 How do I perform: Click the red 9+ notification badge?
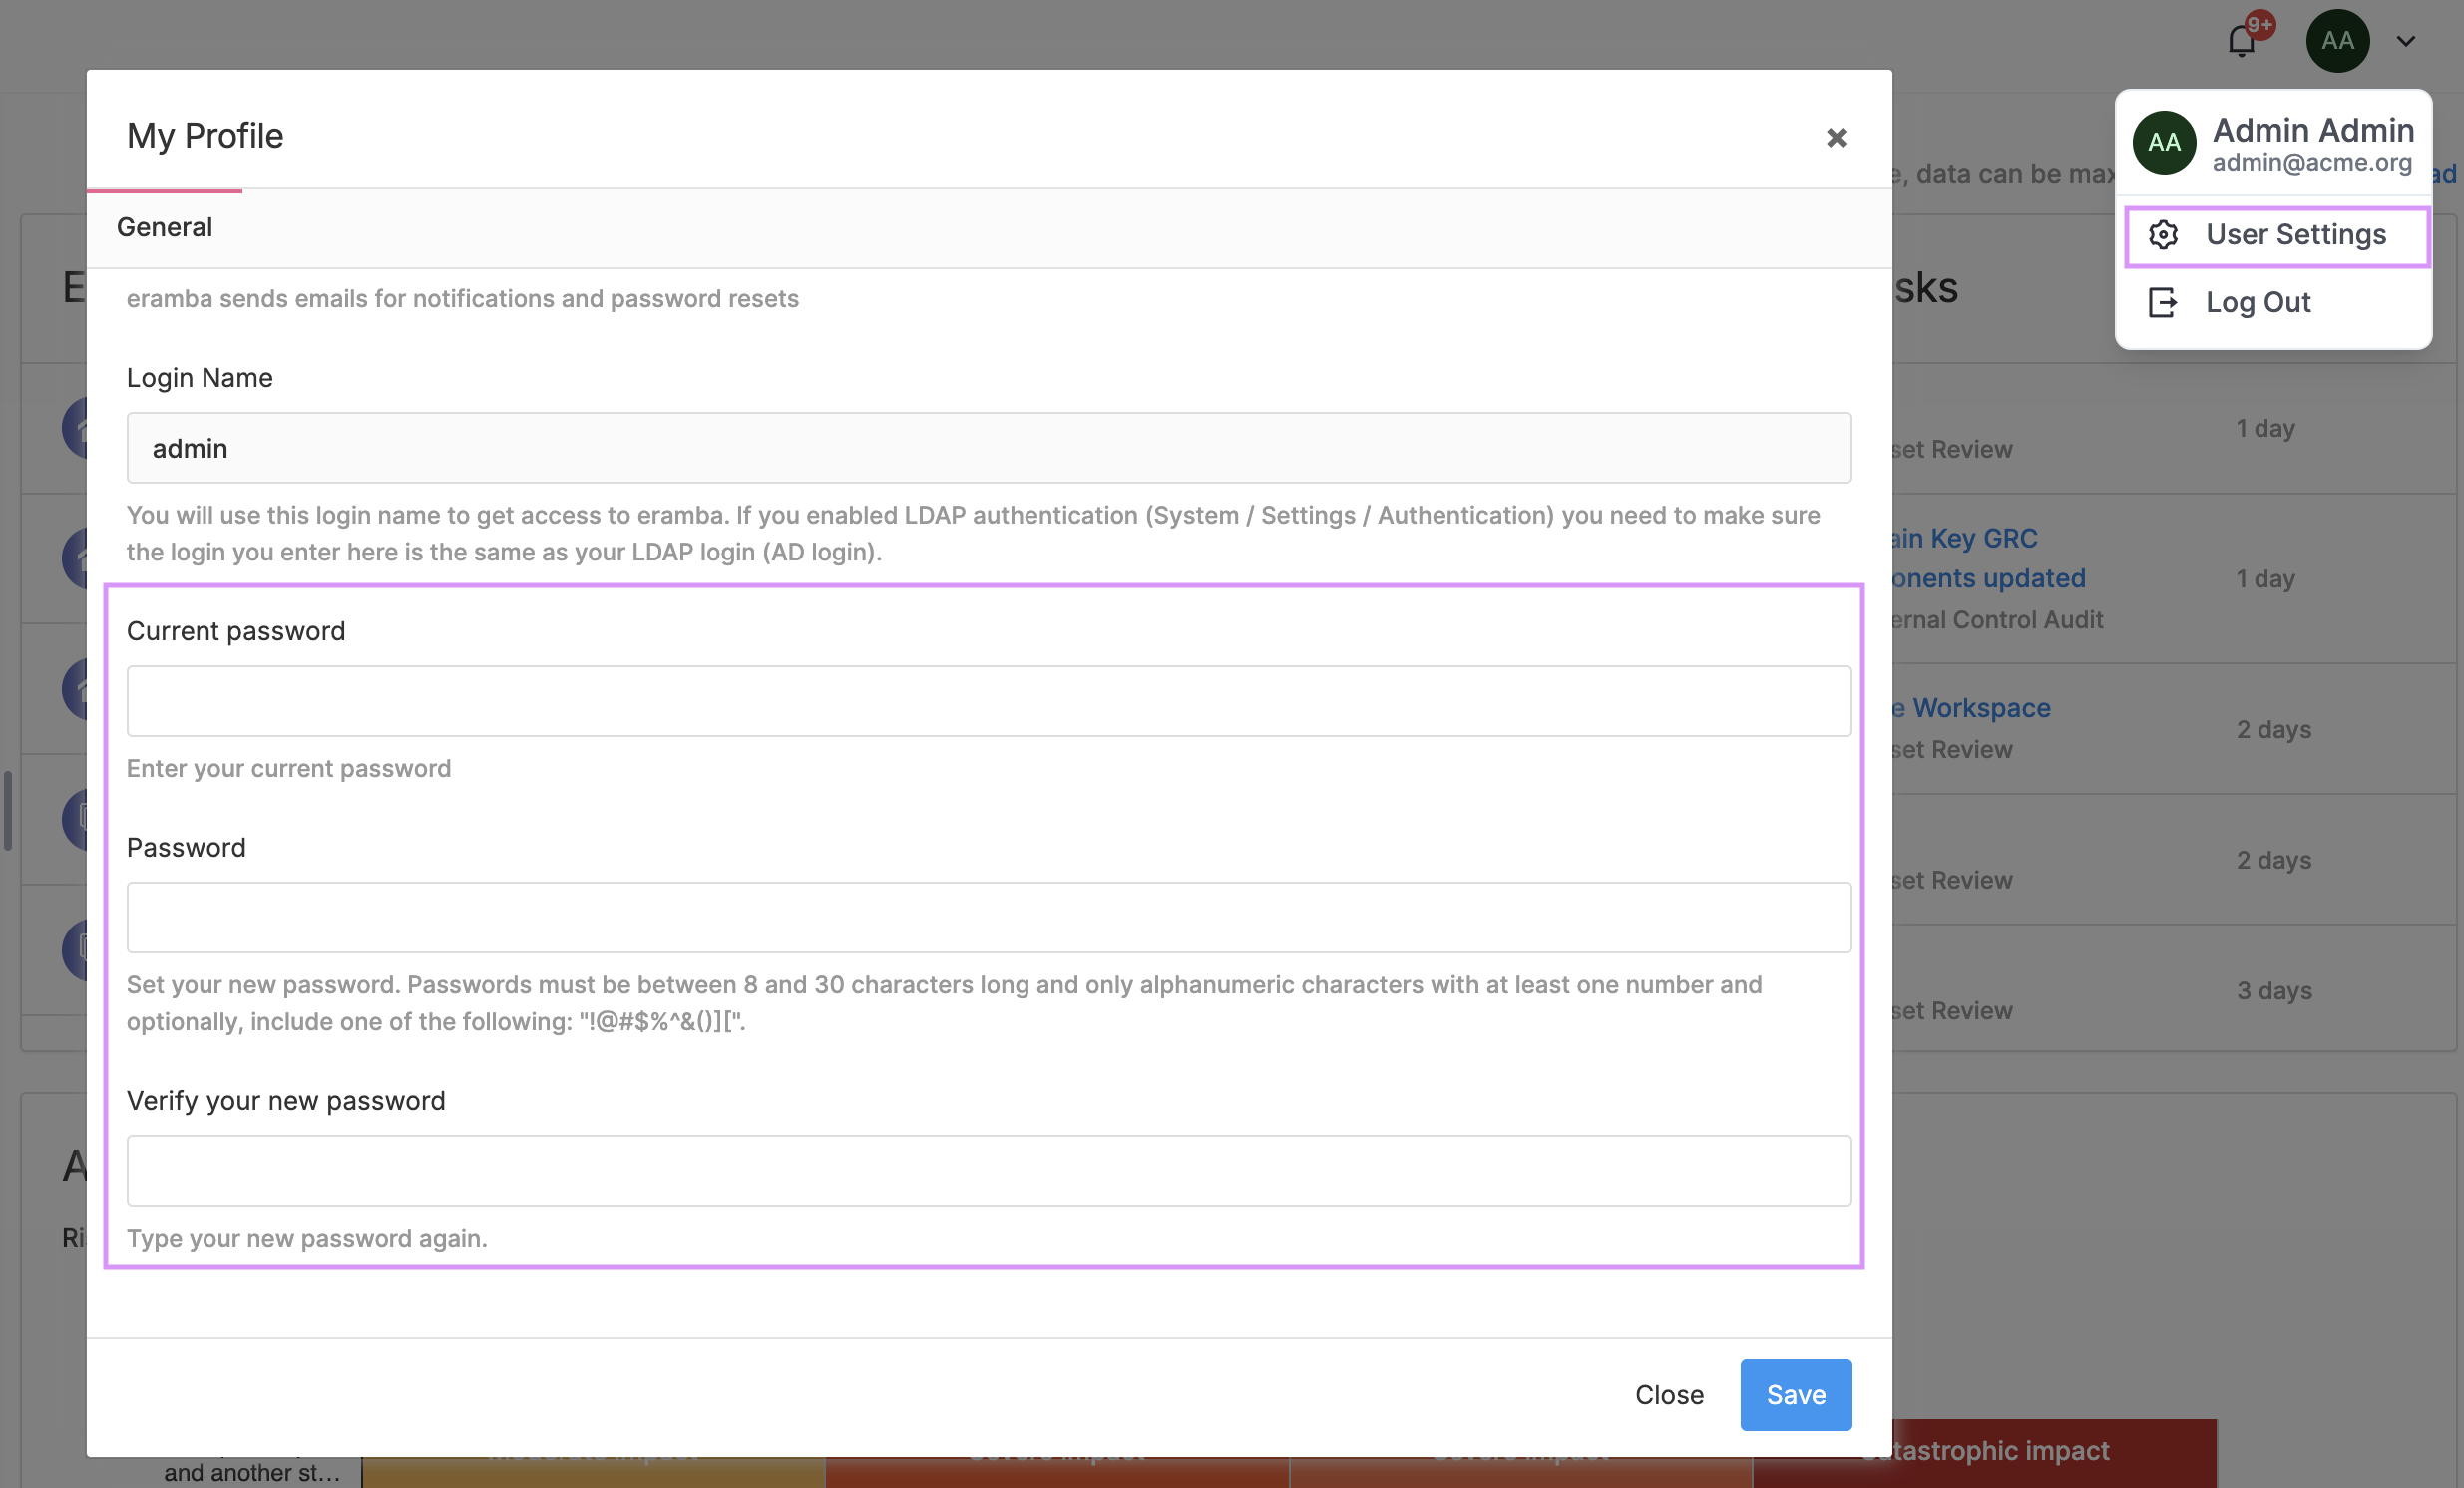click(2259, 24)
